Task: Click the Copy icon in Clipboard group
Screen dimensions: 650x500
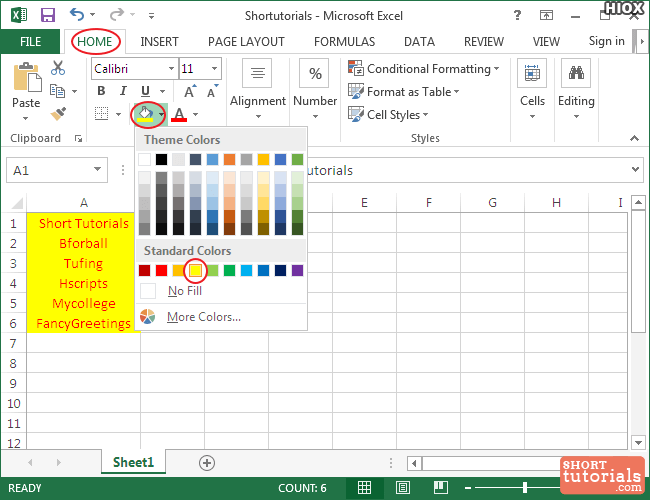Action: pos(57,91)
